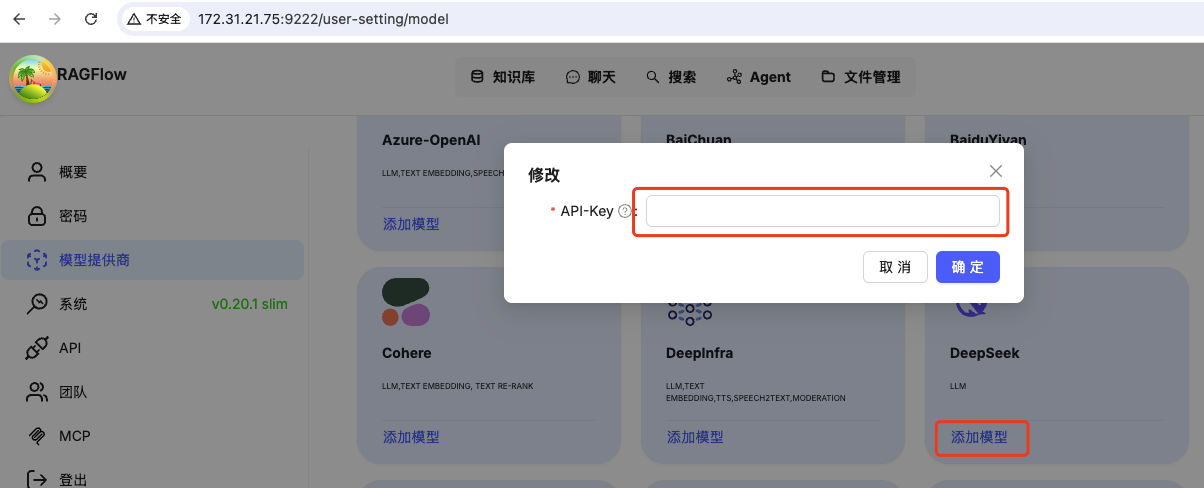Click the browser forward arrow
The height and width of the screenshot is (488, 1204).
(55, 19)
